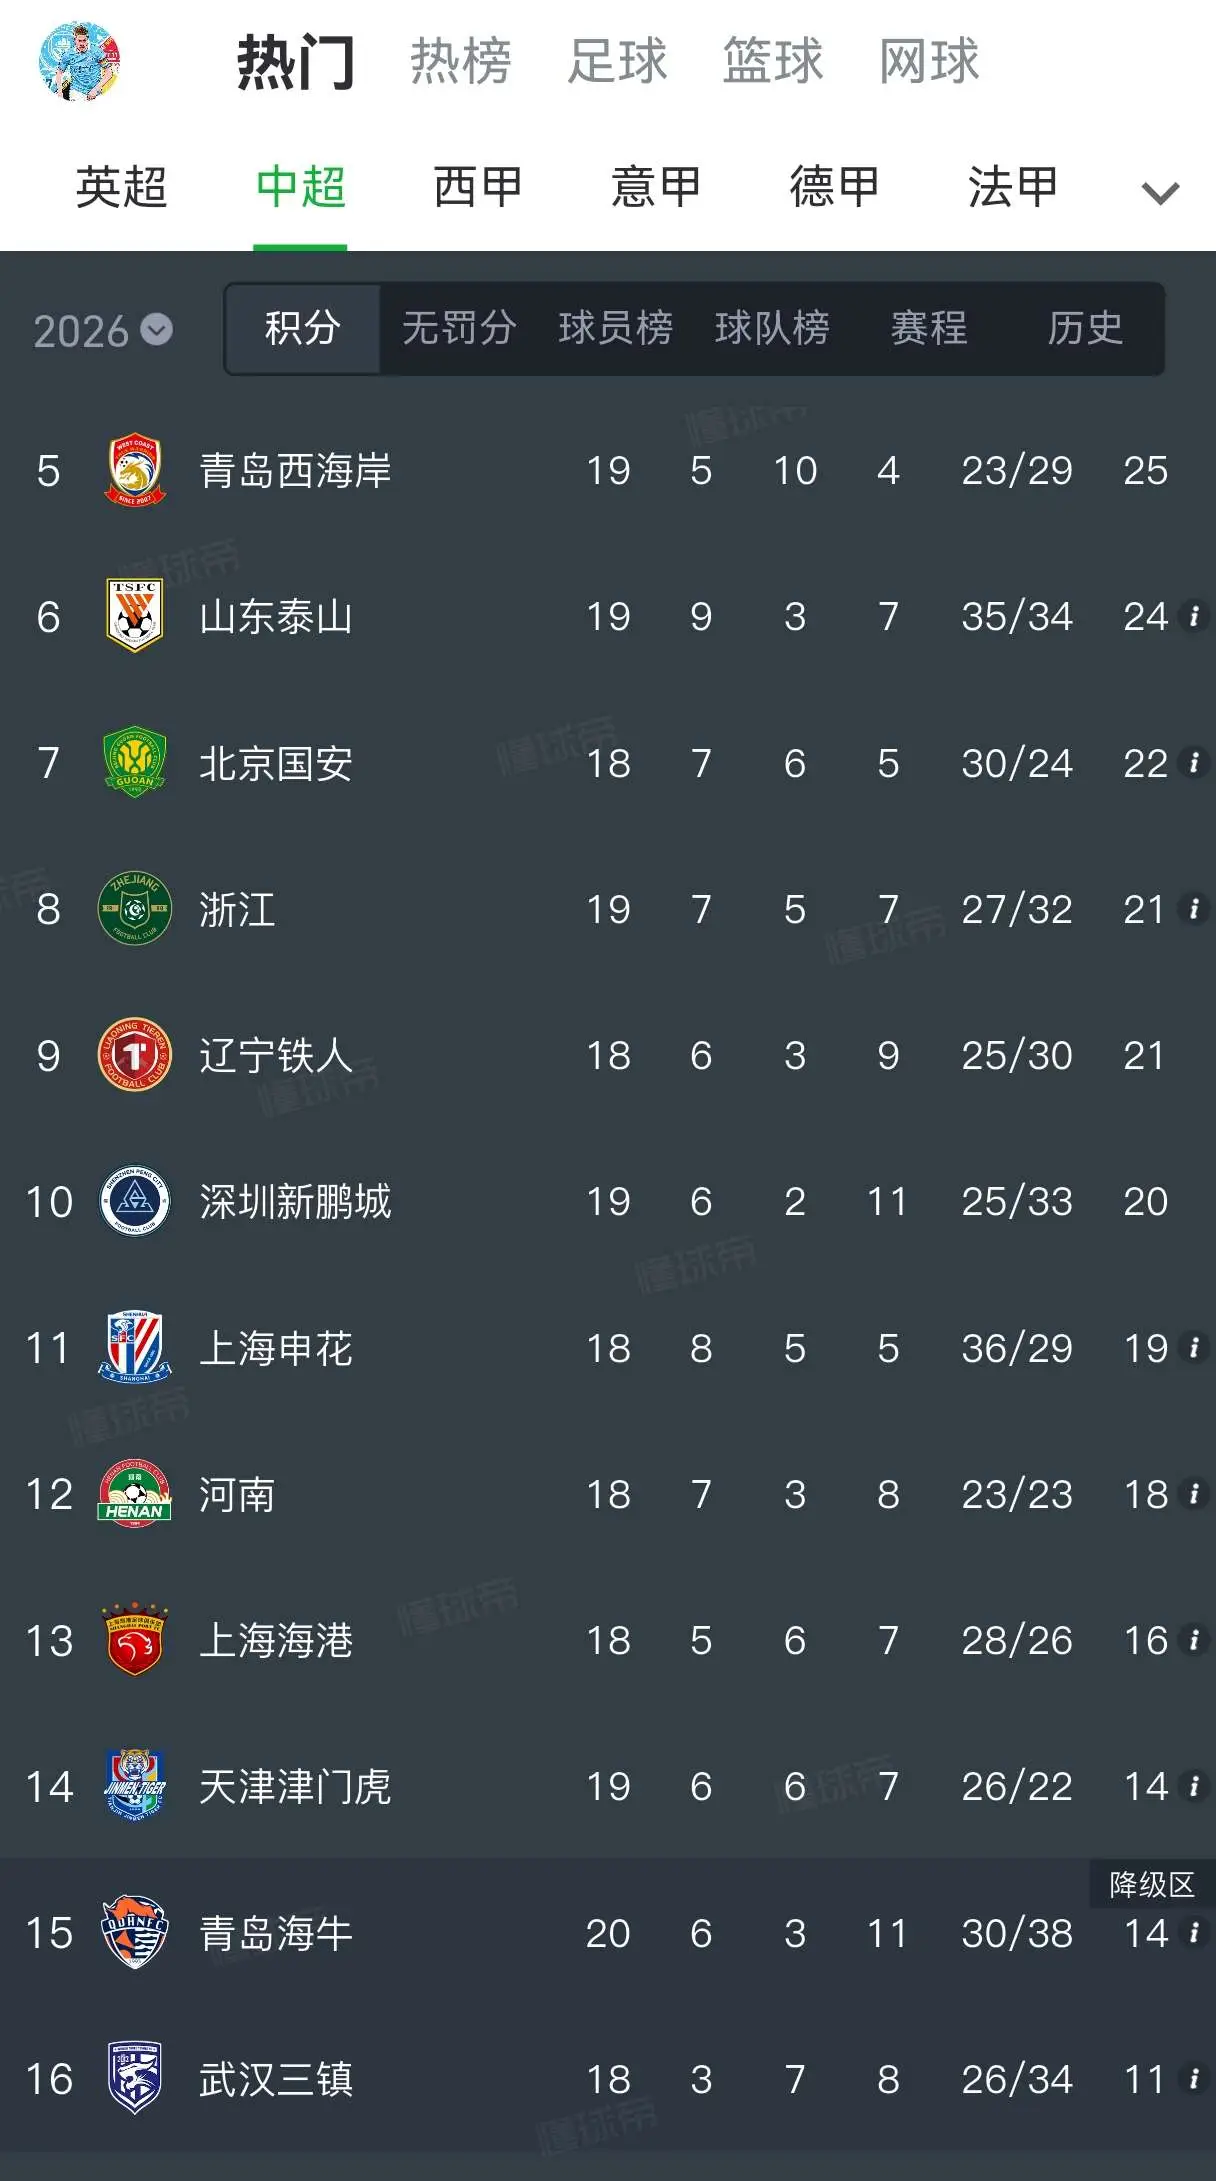Switch to the 篮球 top tab

pyautogui.click(x=772, y=61)
